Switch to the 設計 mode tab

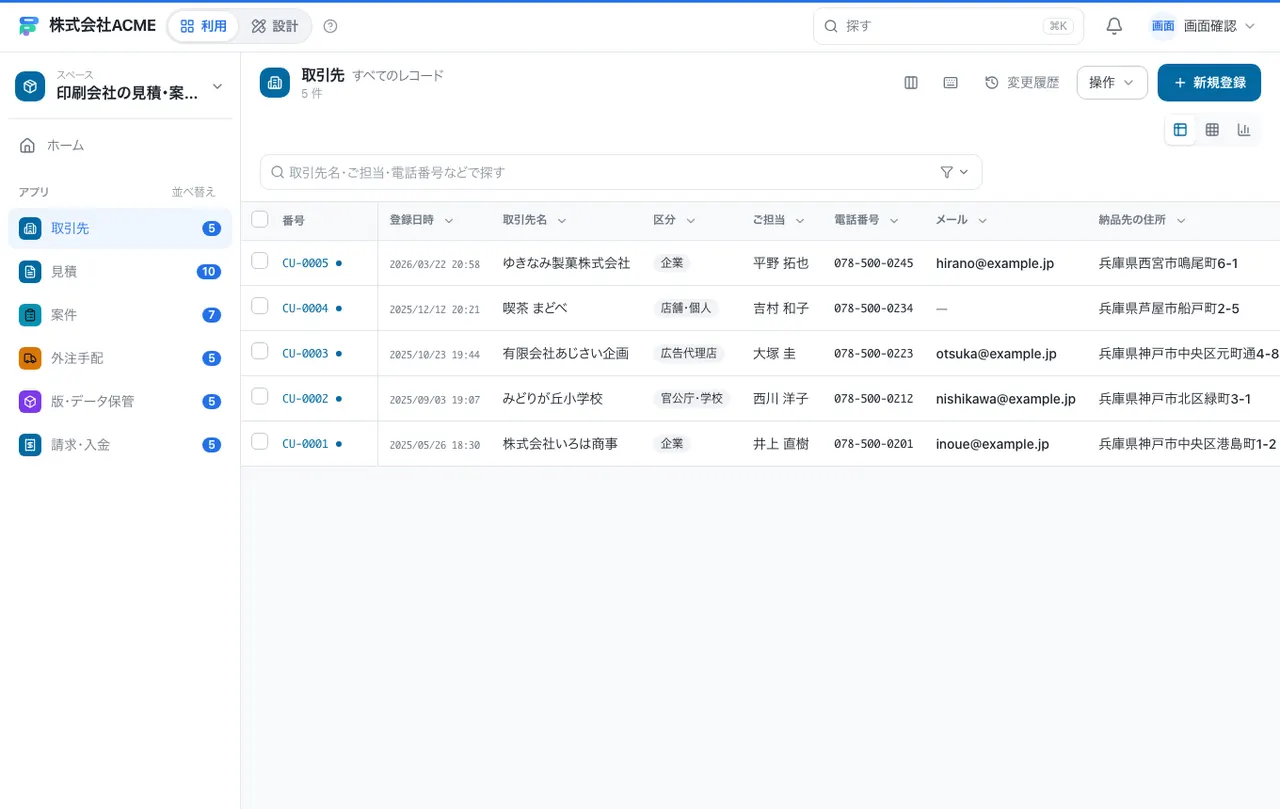pos(275,26)
